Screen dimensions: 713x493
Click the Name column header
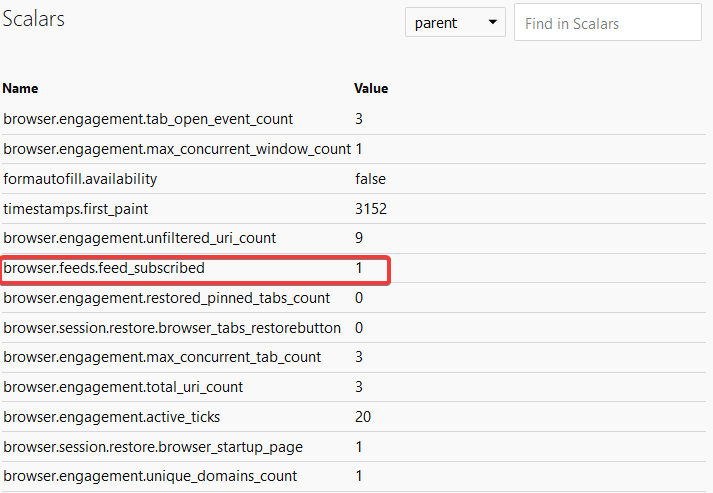[x=21, y=88]
